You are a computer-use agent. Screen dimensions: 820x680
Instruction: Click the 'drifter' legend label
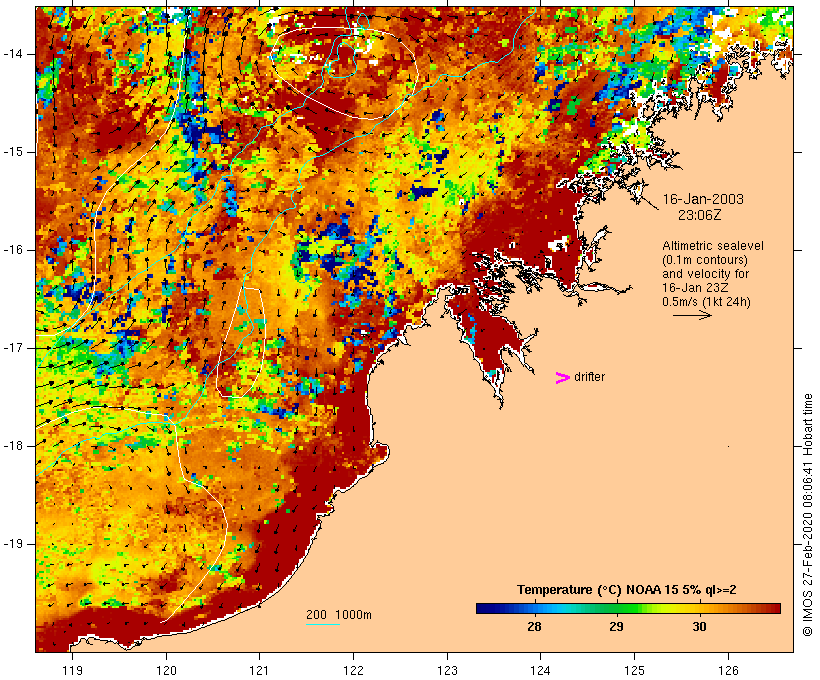coord(589,377)
